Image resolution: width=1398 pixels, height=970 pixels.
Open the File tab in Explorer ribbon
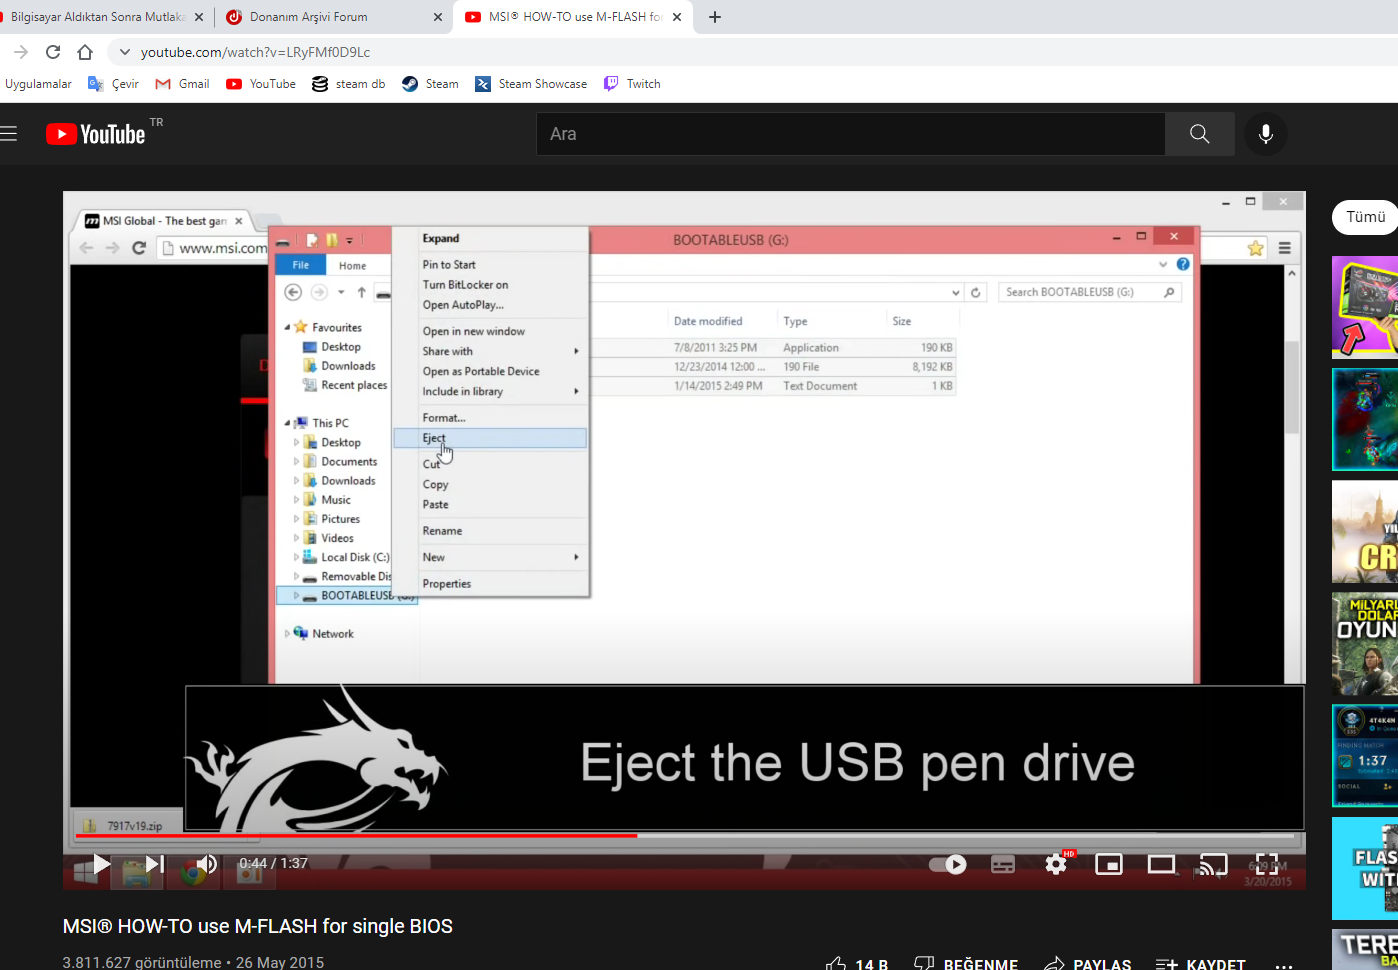point(300,265)
